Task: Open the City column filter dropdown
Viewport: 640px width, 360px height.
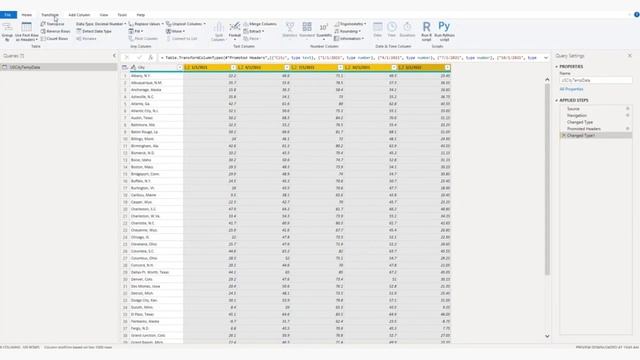Action: pyautogui.click(x=180, y=67)
